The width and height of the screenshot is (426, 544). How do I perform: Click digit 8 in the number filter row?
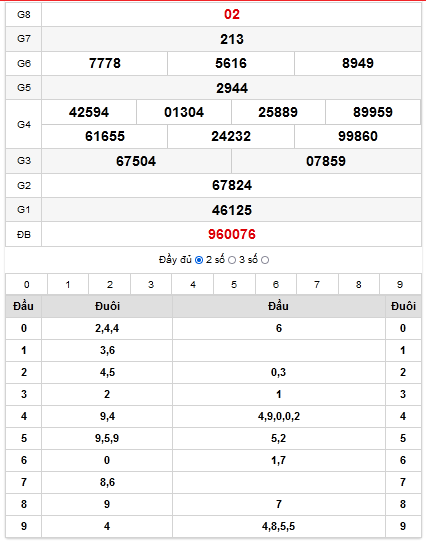359,284
